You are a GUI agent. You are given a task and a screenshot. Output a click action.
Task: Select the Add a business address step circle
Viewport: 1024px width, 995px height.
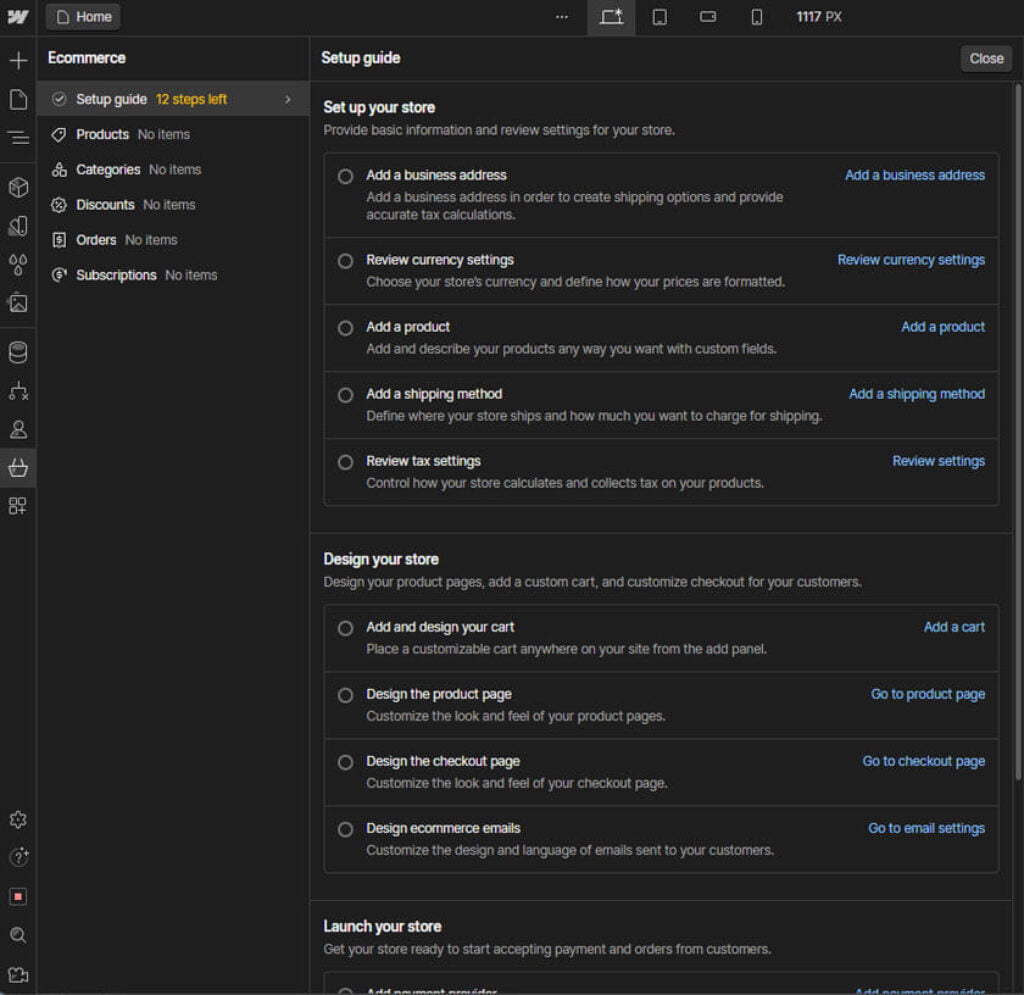coord(345,176)
